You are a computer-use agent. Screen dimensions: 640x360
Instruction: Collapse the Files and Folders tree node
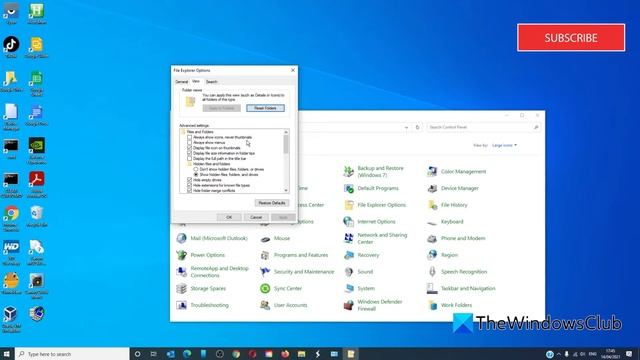[x=183, y=132]
